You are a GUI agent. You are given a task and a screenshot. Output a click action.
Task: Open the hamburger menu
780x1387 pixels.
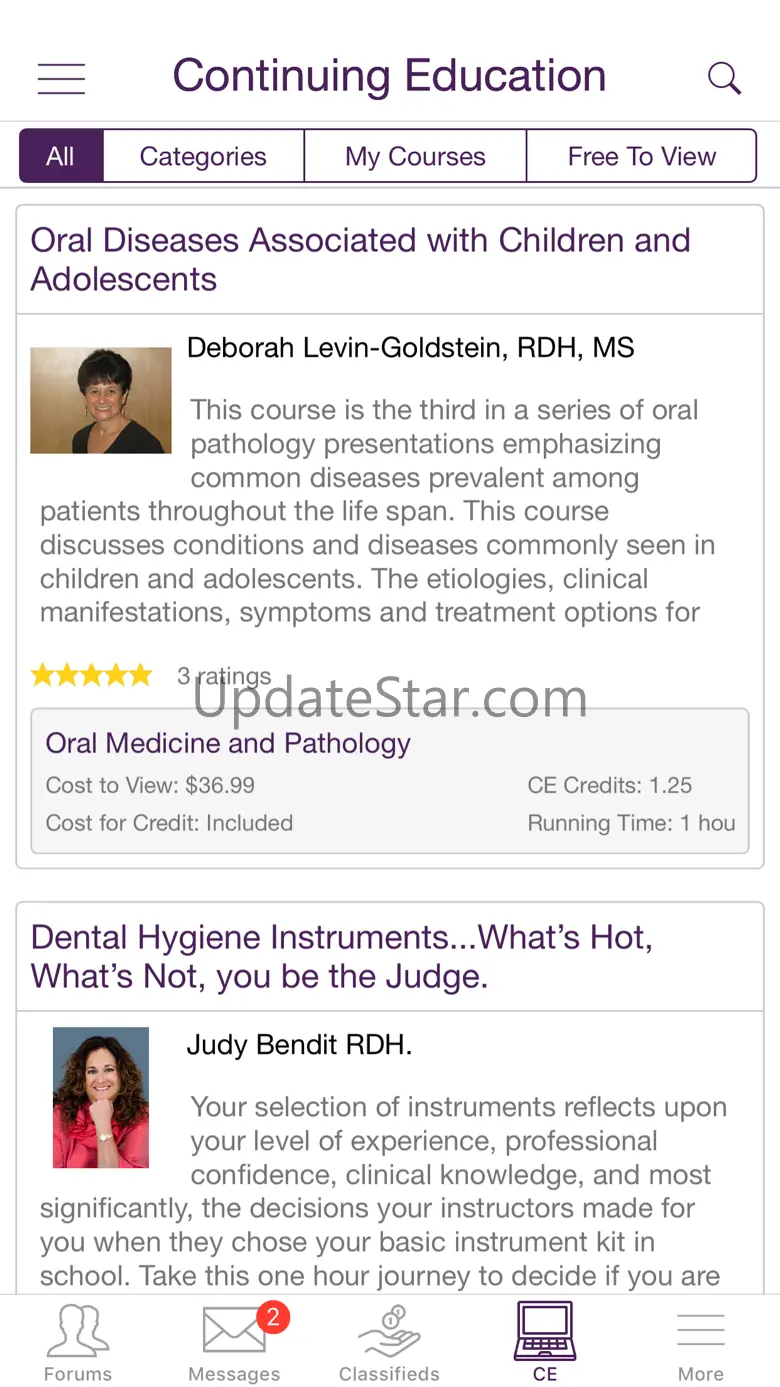pos(61,78)
